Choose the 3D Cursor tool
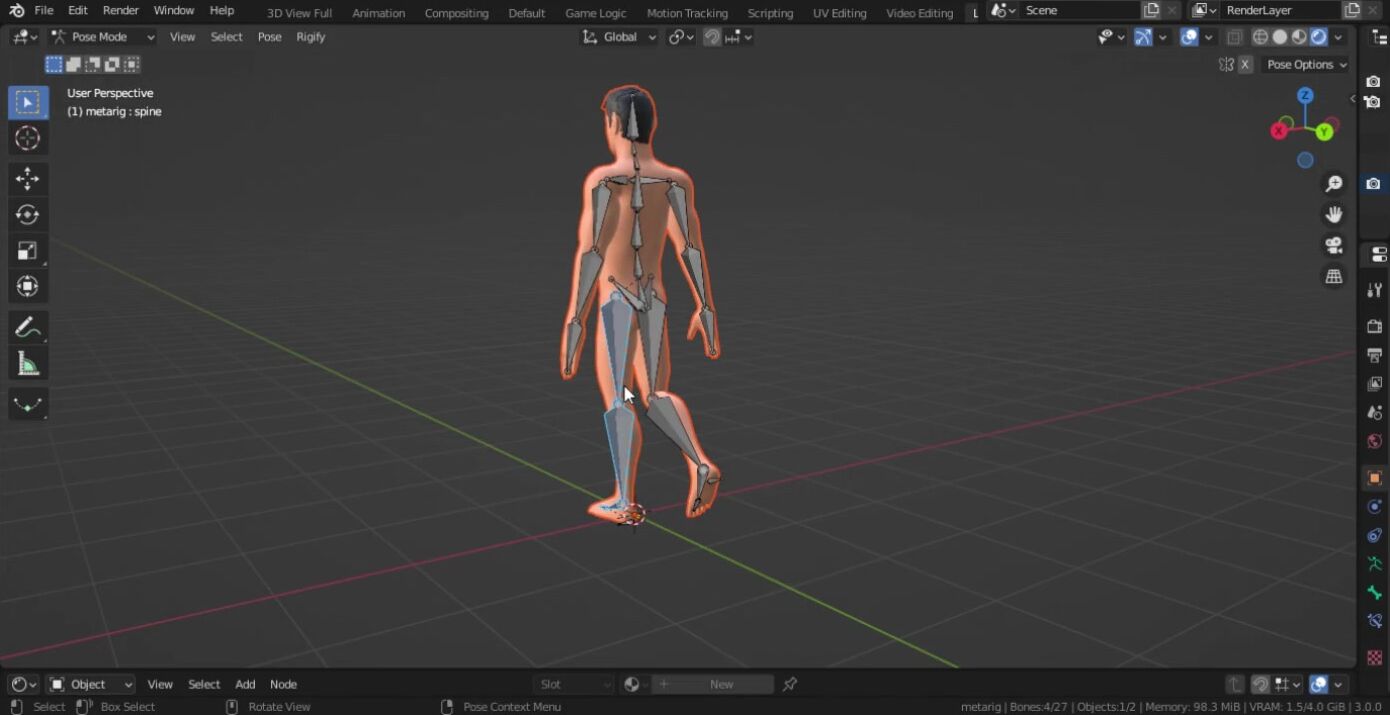 pos(28,139)
